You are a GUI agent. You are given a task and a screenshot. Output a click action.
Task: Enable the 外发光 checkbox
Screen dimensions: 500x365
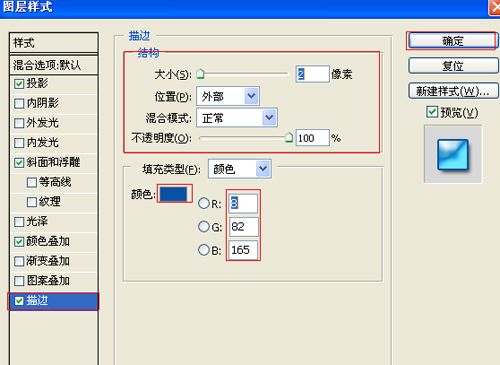point(19,123)
